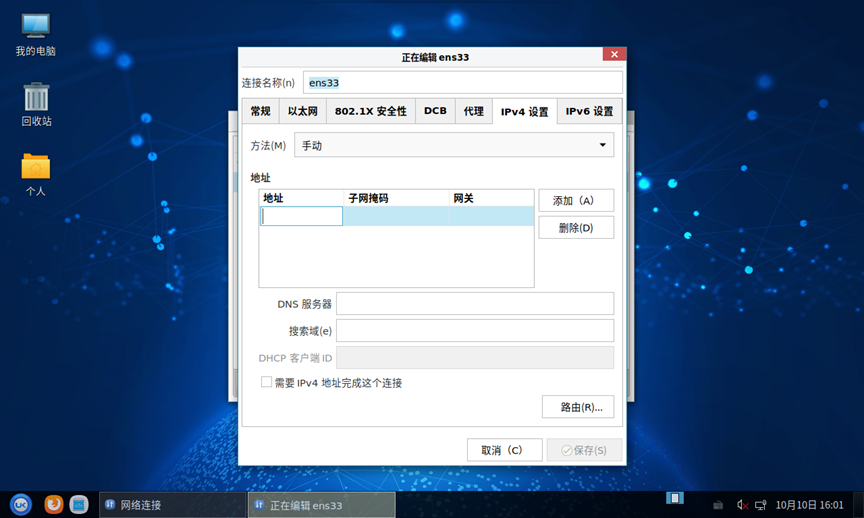864x518 pixels.
Task: Open the 以太网 tab
Action: coord(302,112)
